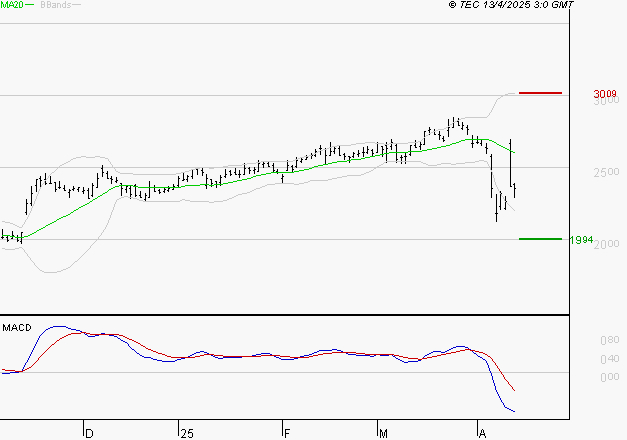Click the 2500 price axis label
The height and width of the screenshot is (440, 627).
click(606, 172)
